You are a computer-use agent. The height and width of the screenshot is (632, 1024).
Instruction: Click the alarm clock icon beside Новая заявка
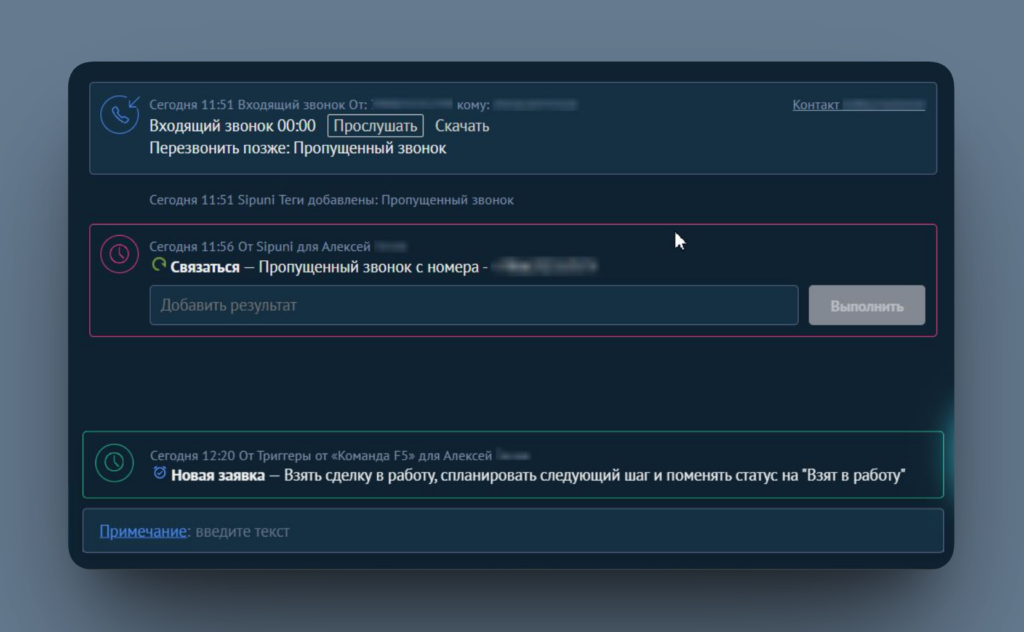pos(159,473)
